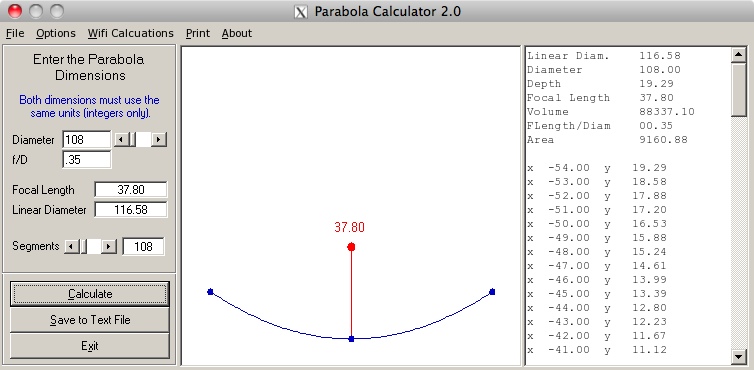Select the x -47.00 coordinate row
This screenshot has height=370, width=754.
tap(597, 265)
